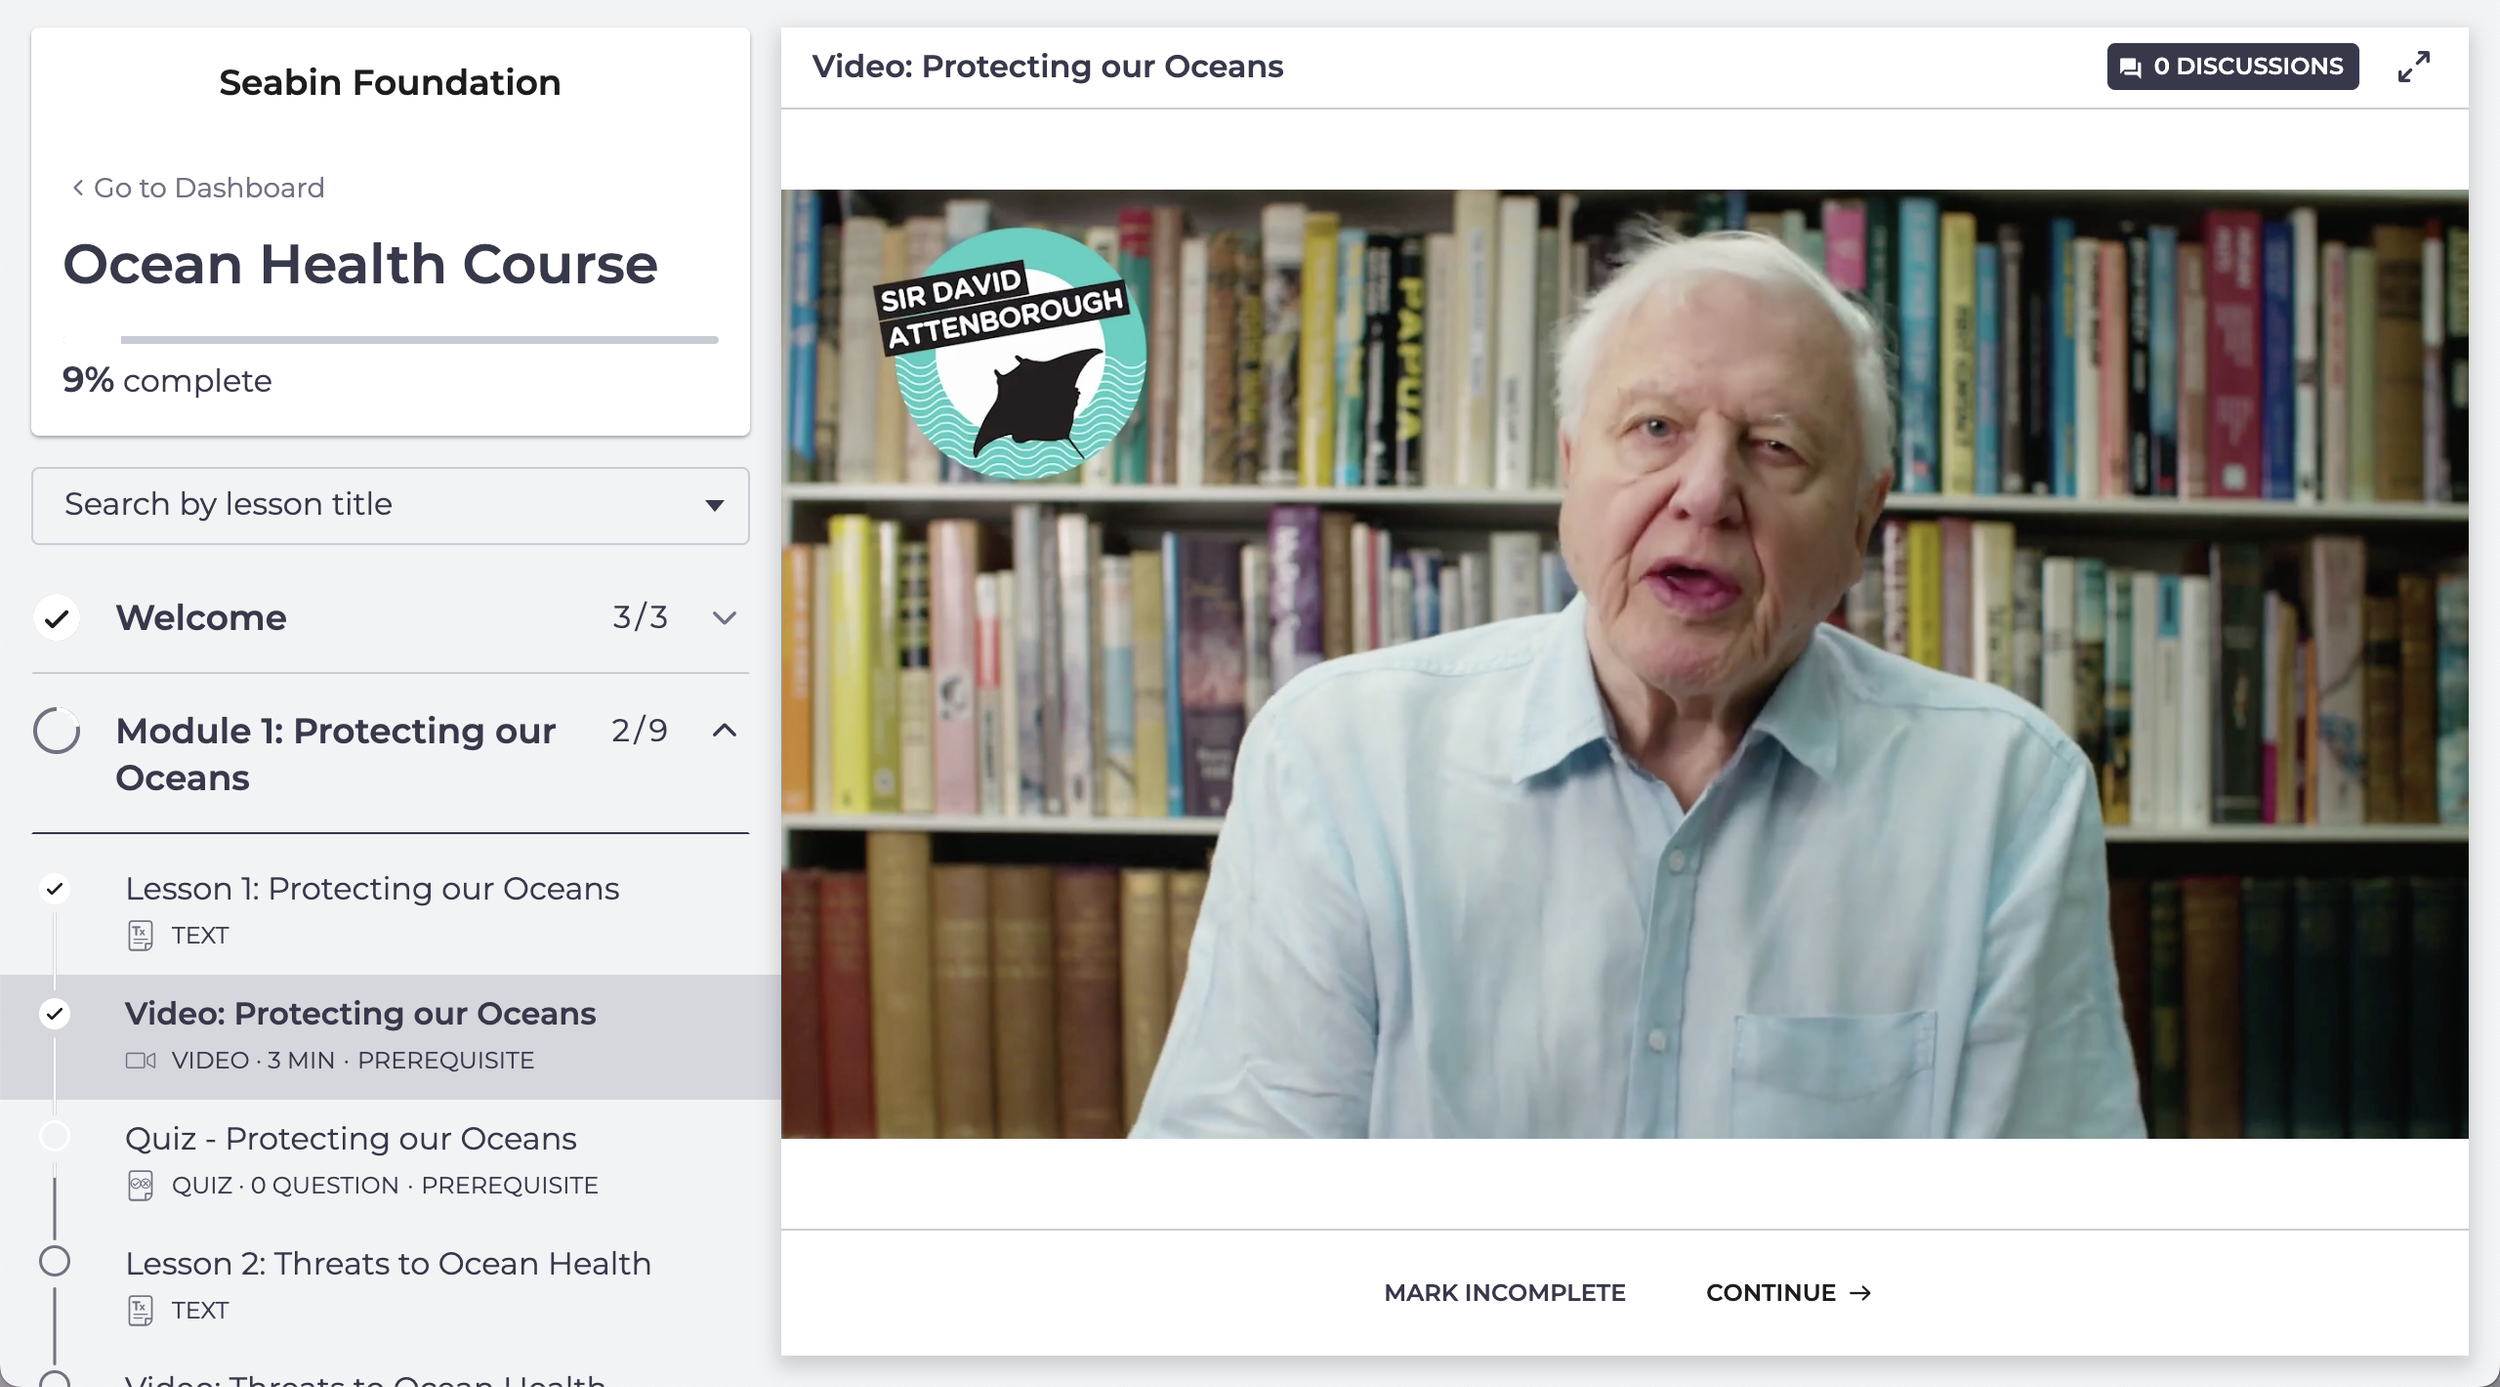Click the text document icon under Lesson 2
The width and height of the screenshot is (2500, 1387).
point(140,1310)
